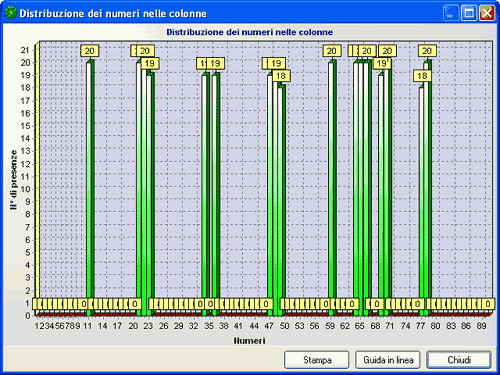Click y-axis value 21
500x375 pixels.
[25, 50]
